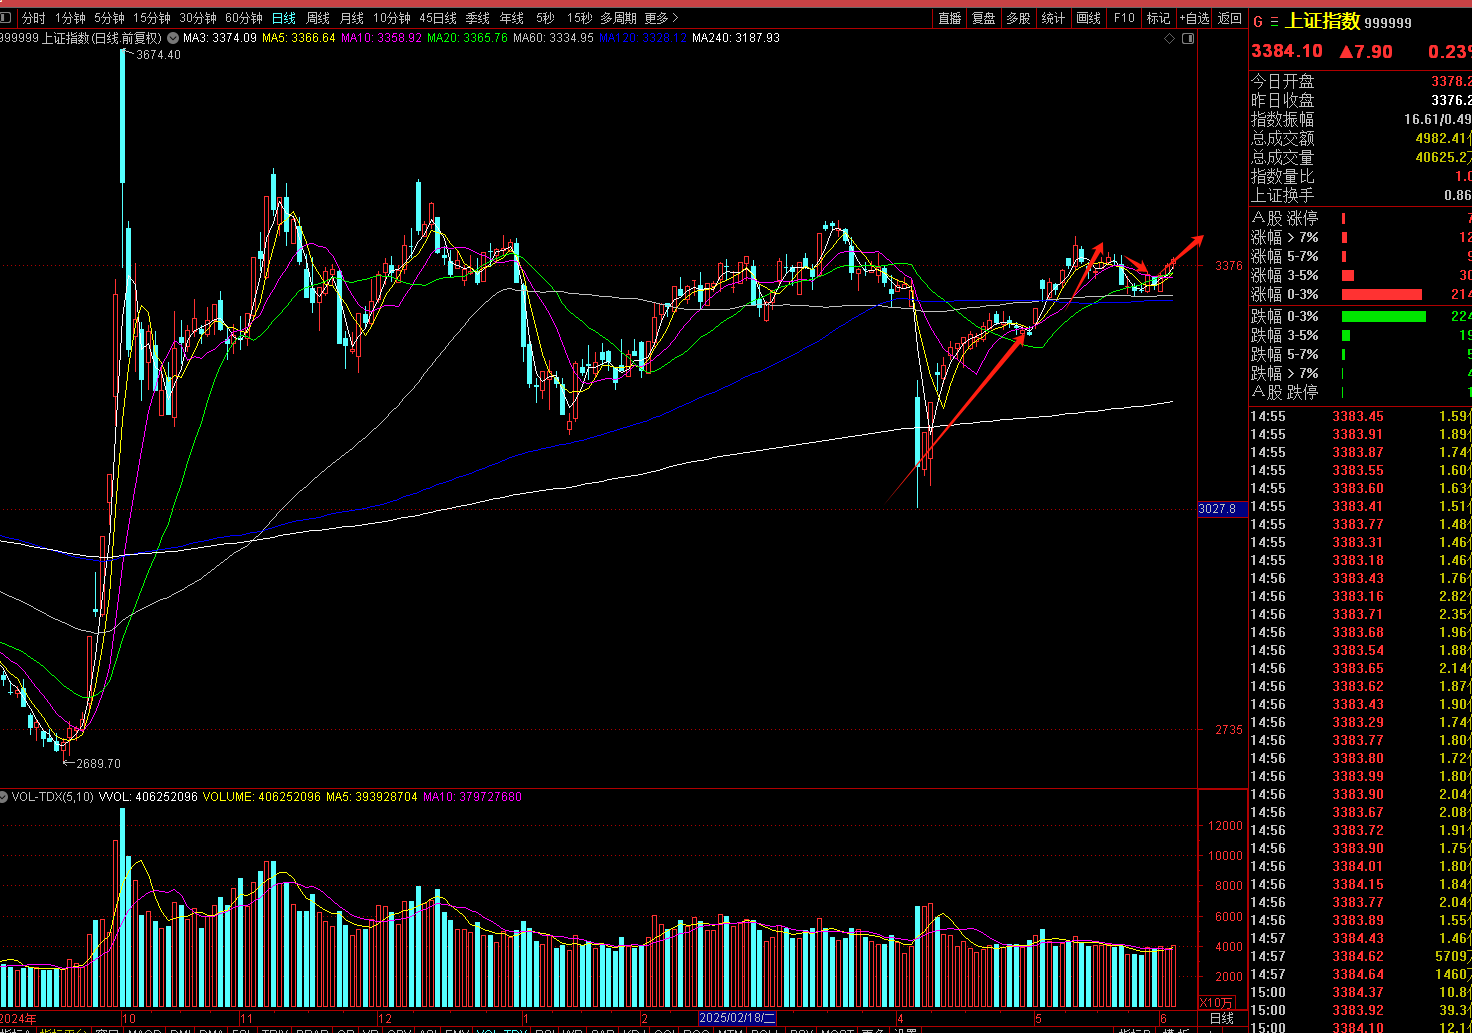The image size is (1472, 1033).
Task: Open the 多股 multi-stock view
Action: [x=1018, y=18]
